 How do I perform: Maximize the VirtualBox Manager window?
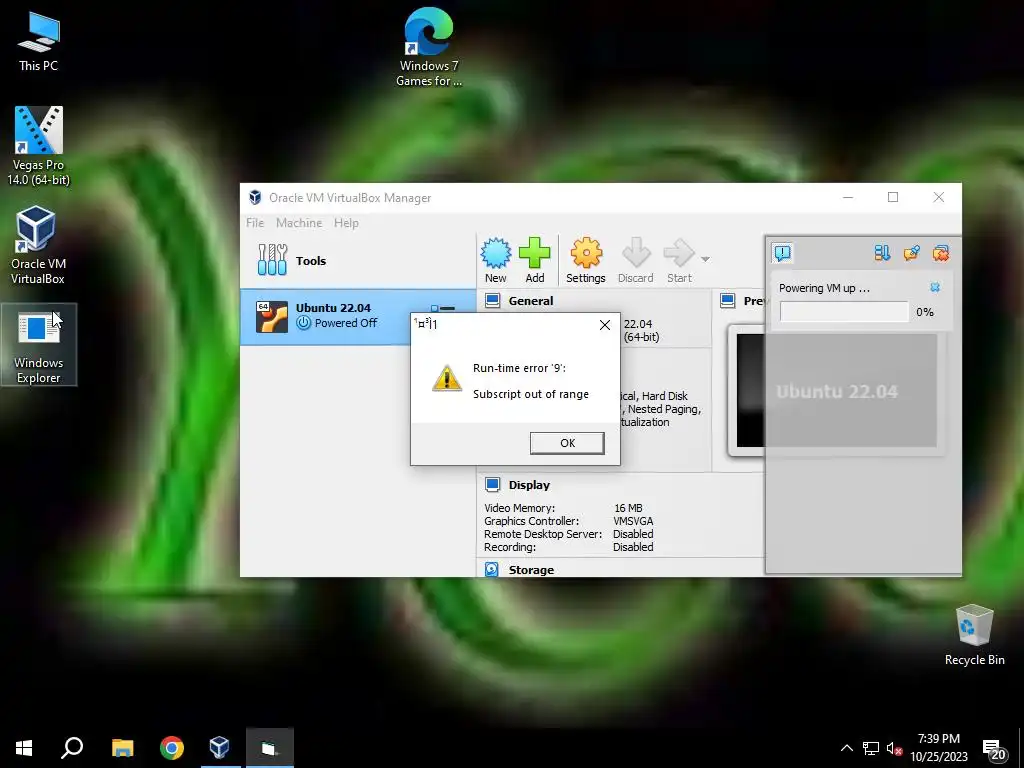(893, 197)
